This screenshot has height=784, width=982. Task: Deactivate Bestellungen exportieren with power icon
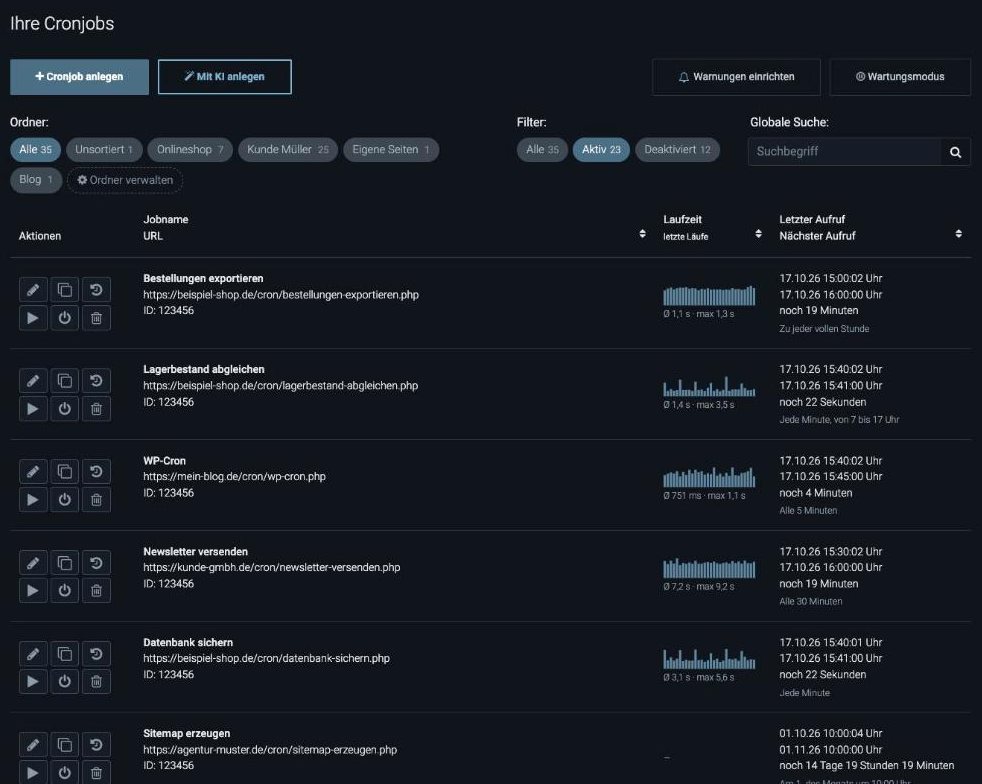click(65, 318)
